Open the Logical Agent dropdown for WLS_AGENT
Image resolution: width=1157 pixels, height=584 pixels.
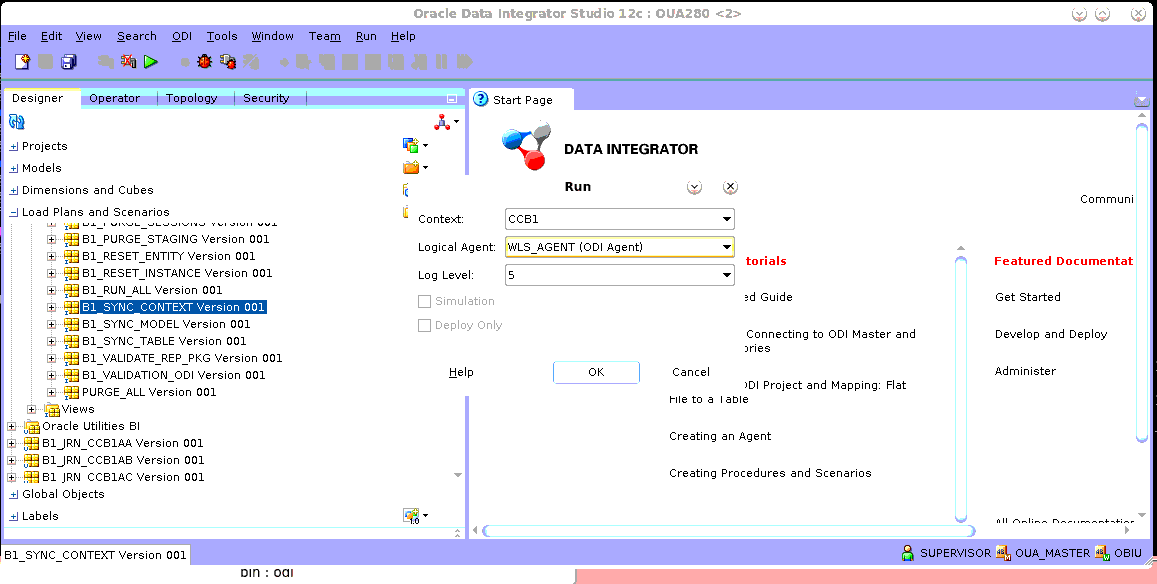point(725,247)
